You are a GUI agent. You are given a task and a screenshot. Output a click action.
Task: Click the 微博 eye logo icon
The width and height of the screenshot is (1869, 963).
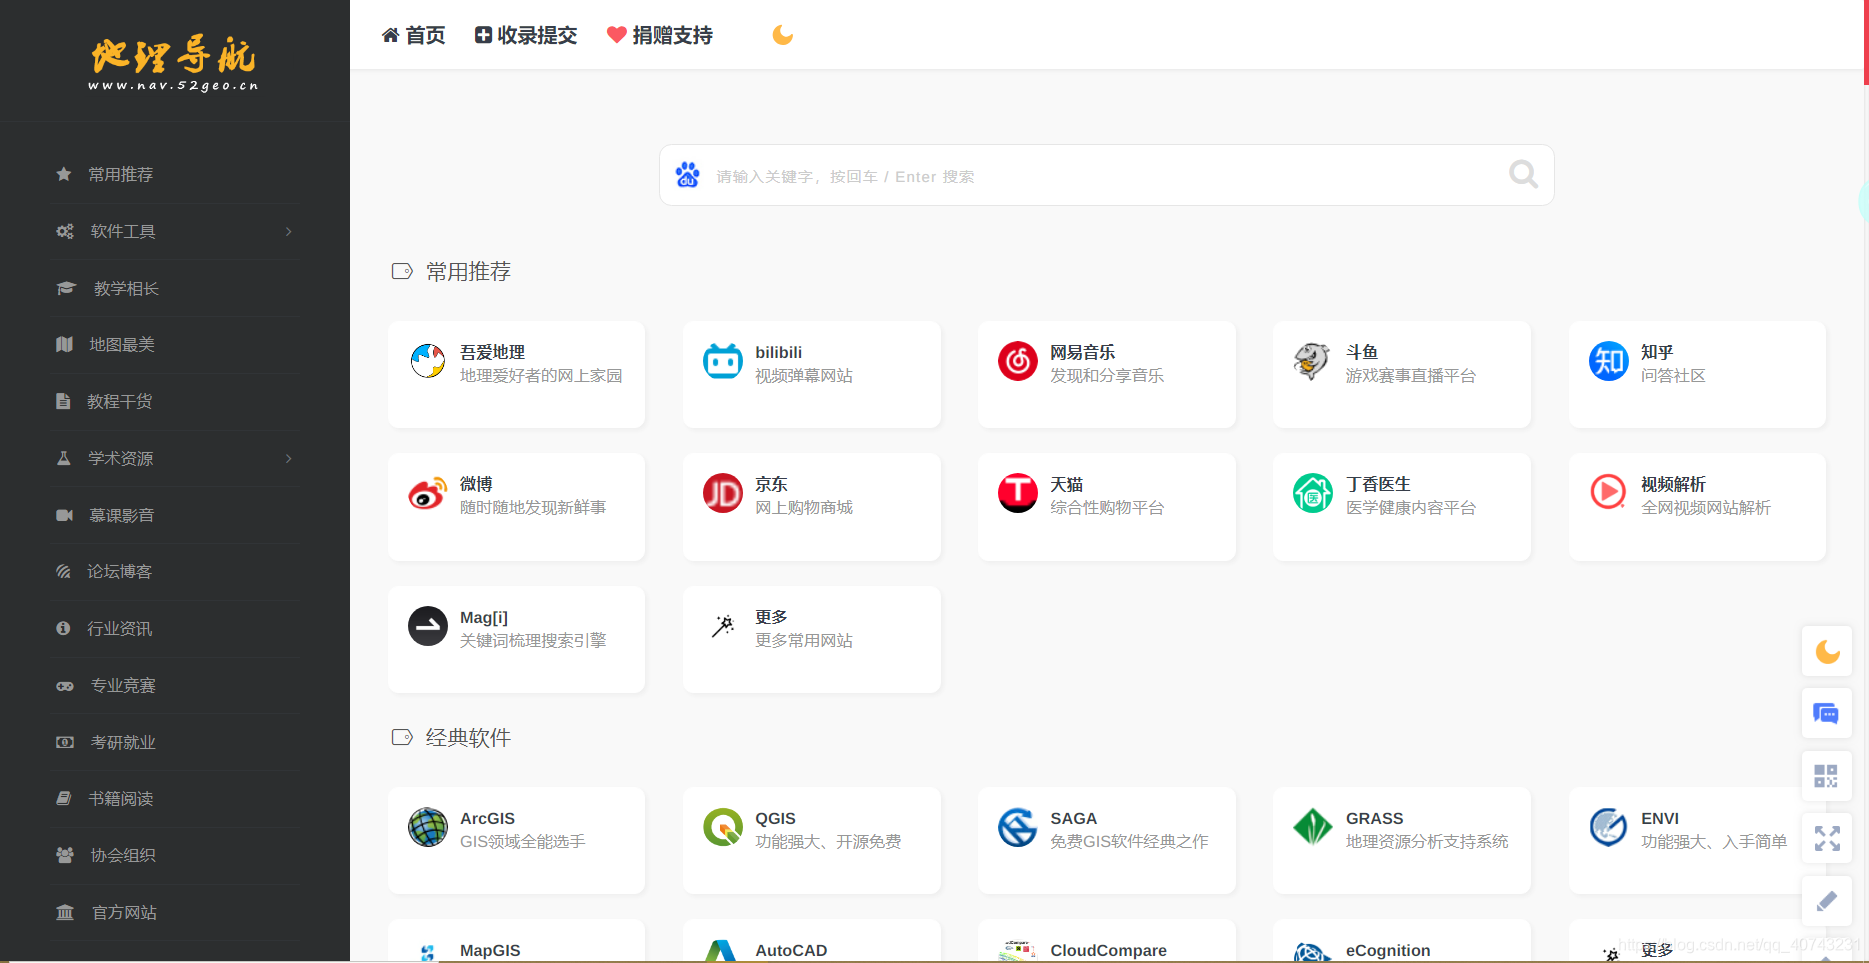[x=428, y=493]
